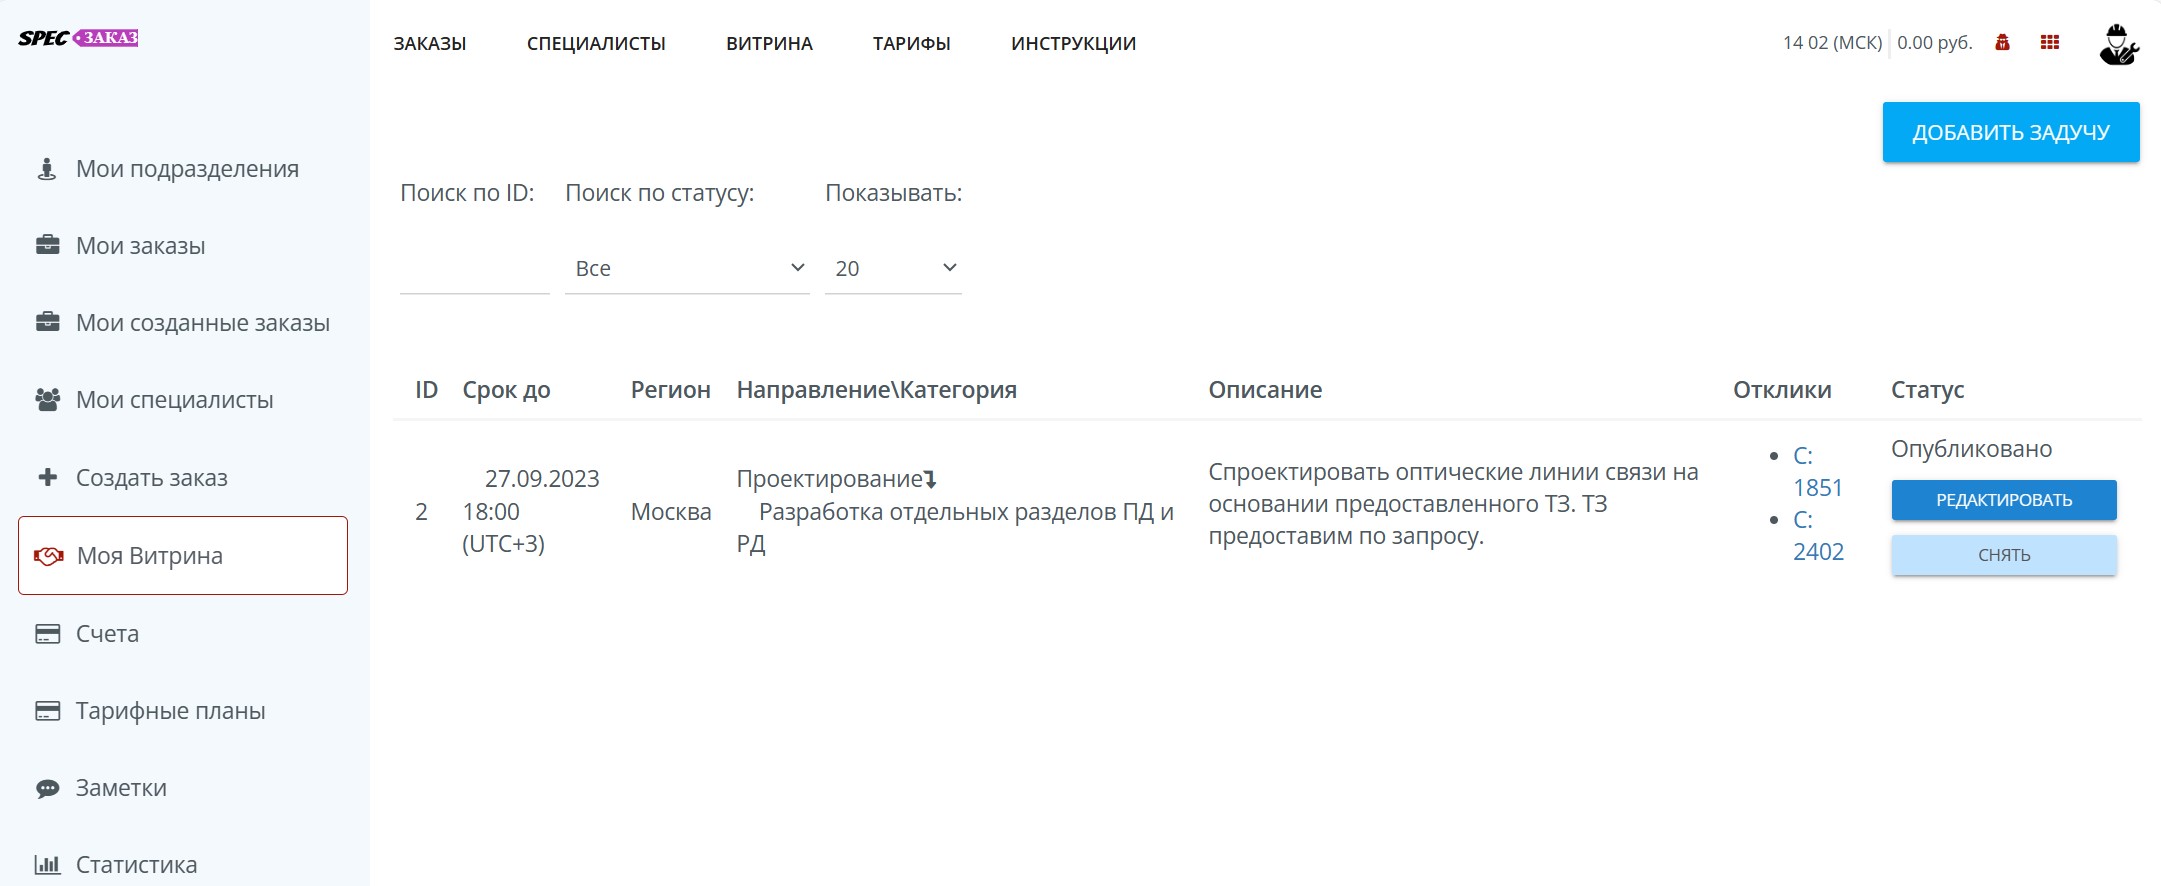Viewport: 2161px width, 886px height.
Task: Click the red incognito spy icon
Action: tap(2002, 42)
